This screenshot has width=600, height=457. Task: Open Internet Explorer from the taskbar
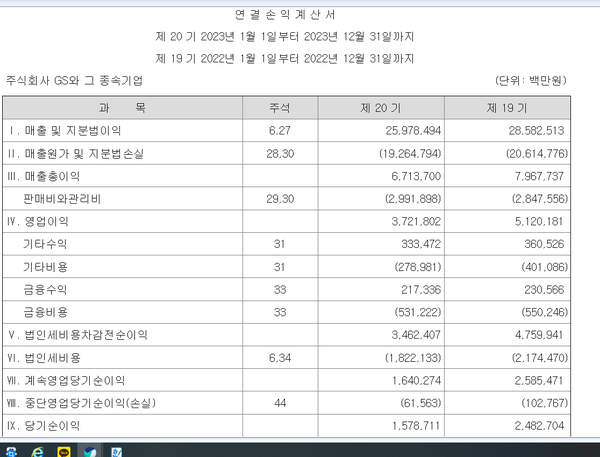(x=37, y=452)
